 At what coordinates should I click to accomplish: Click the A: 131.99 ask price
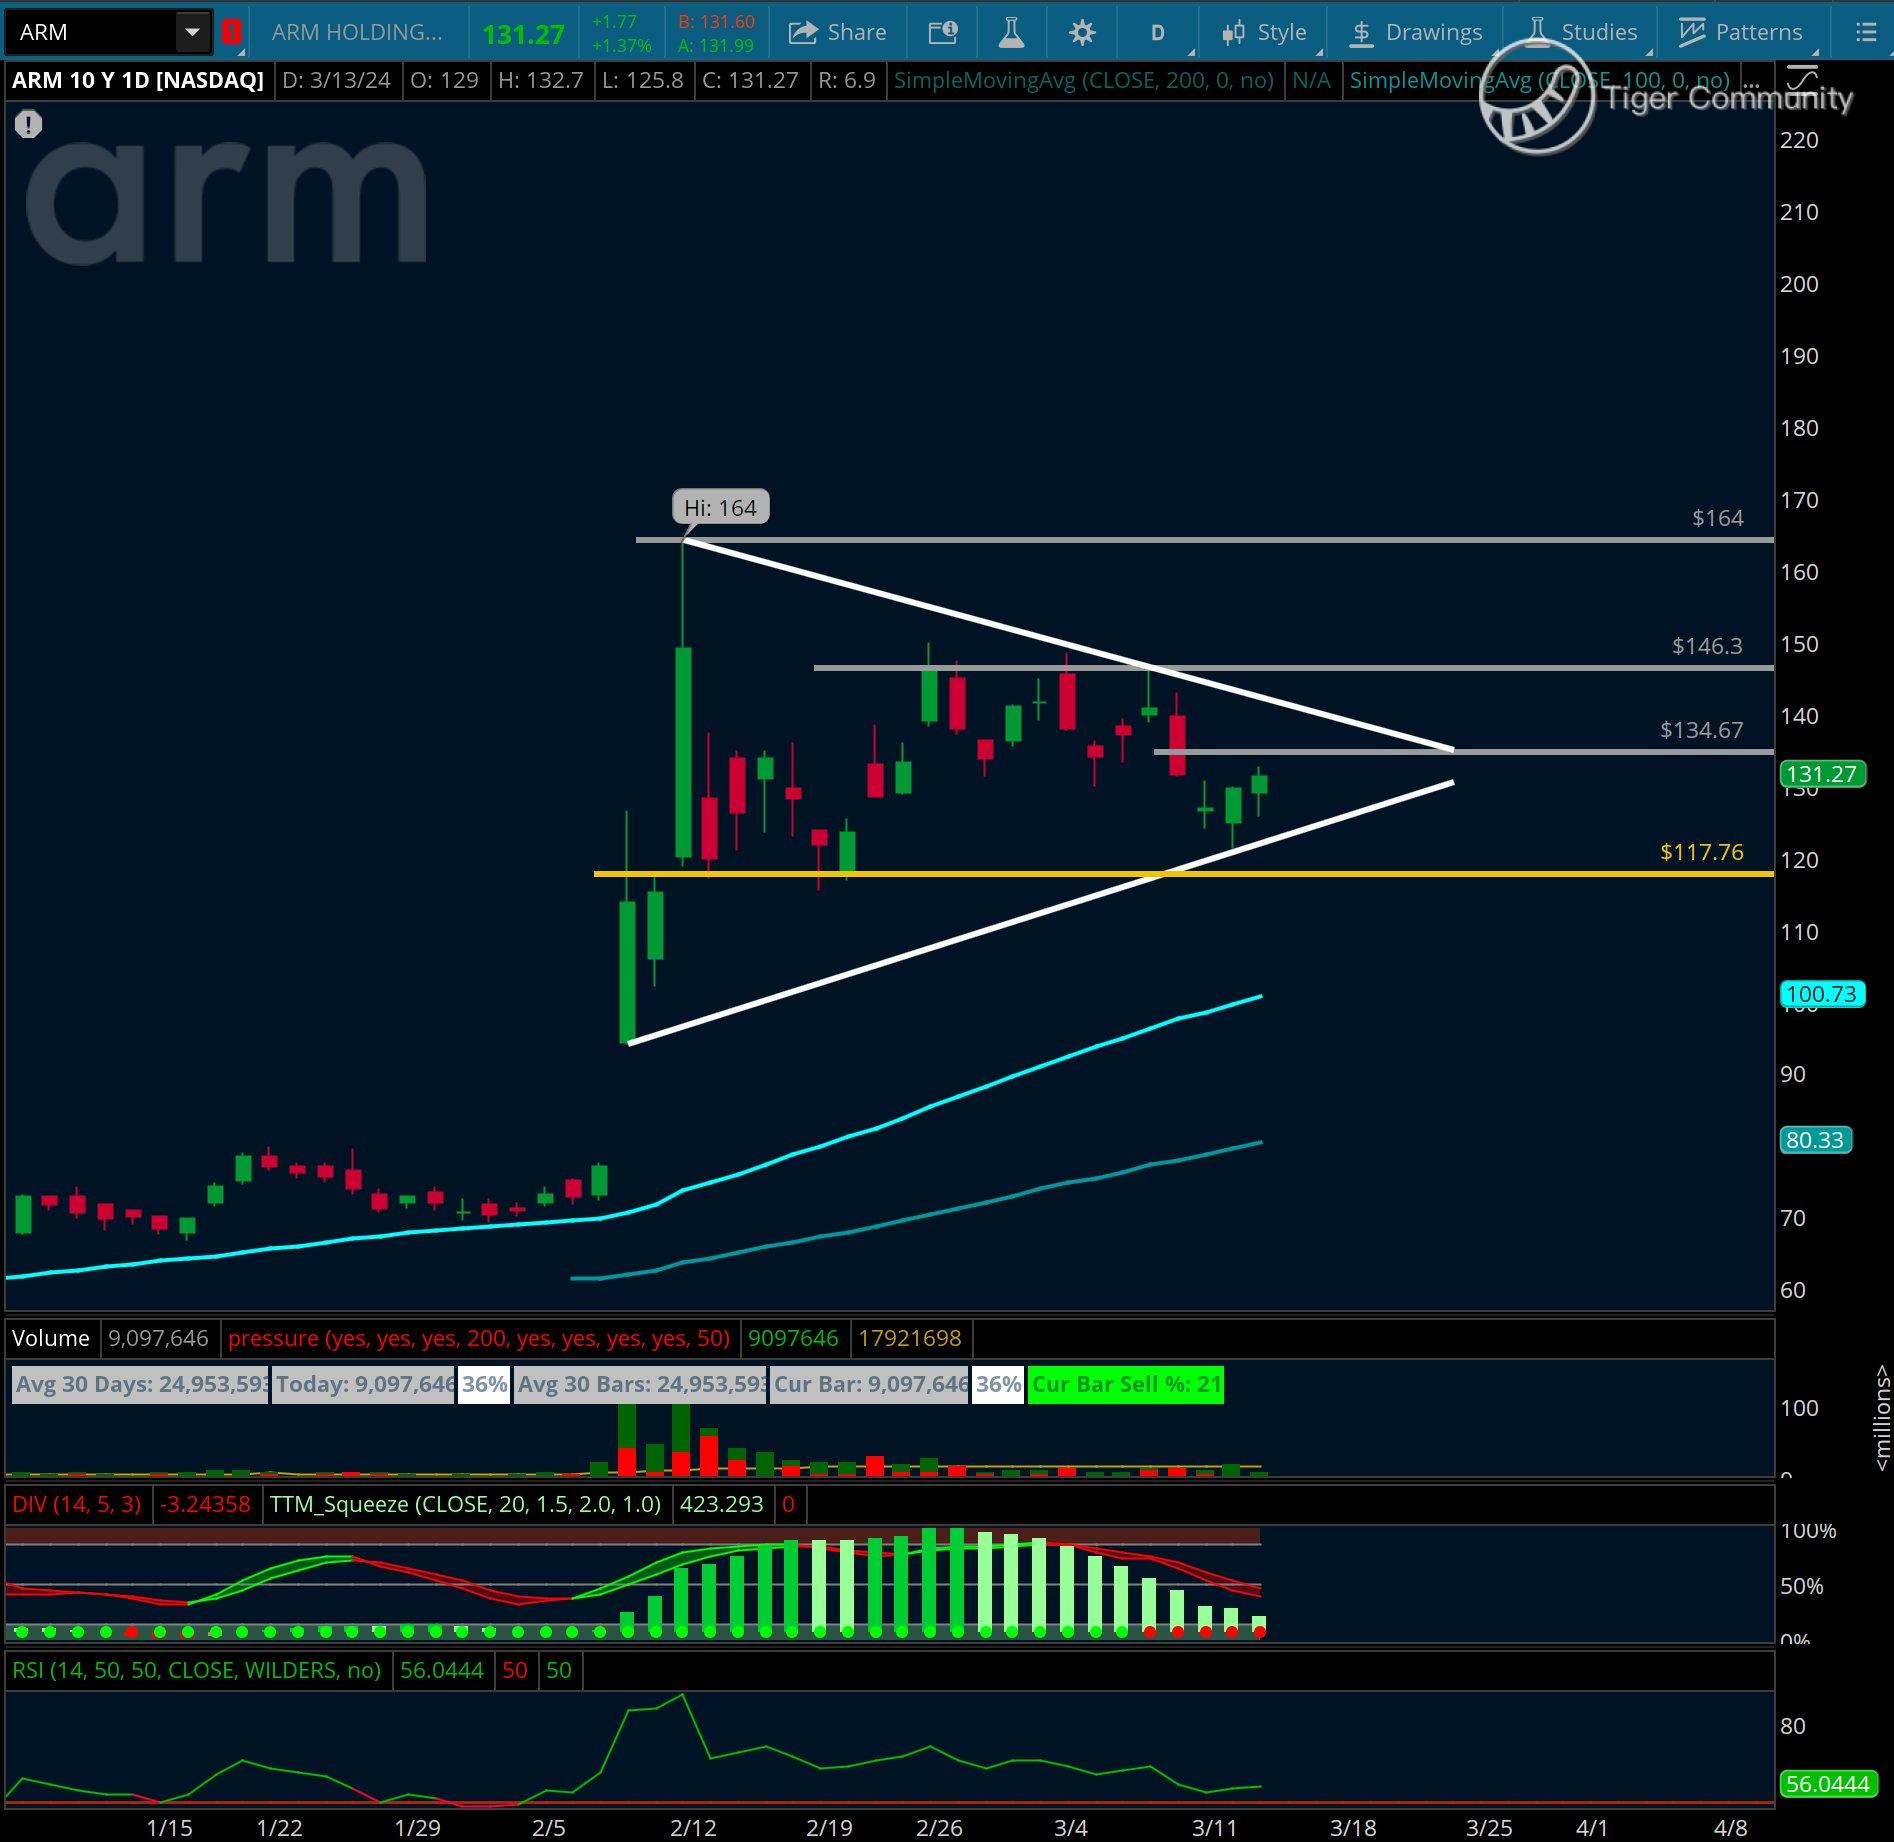[717, 45]
